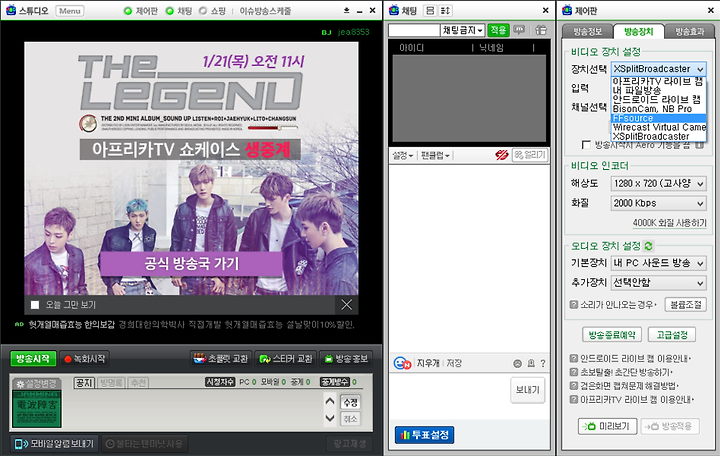Viewport: 720px width, 456px height.
Task: Enable Aero disable-on-broadcast checkbox
Action: coord(586,145)
